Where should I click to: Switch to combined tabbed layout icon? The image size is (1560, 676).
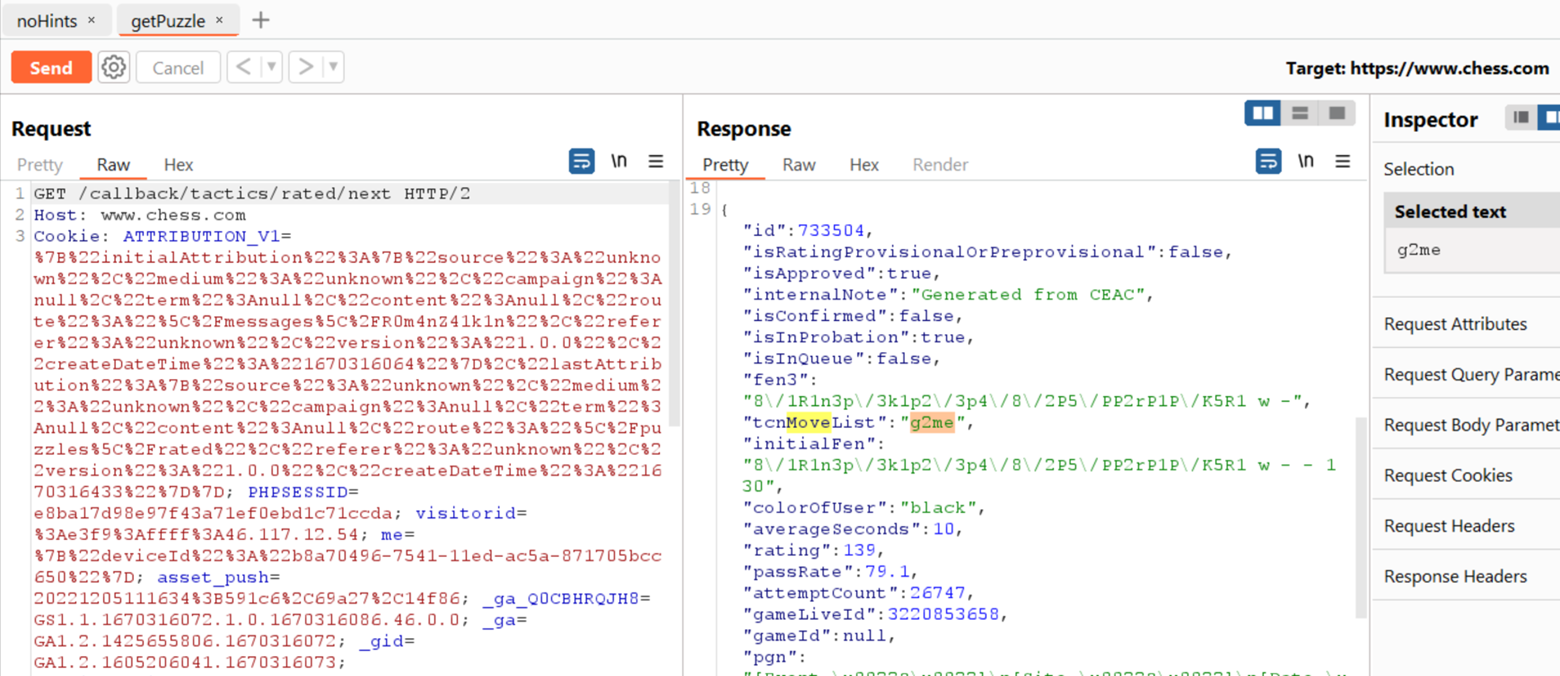pos(1337,113)
